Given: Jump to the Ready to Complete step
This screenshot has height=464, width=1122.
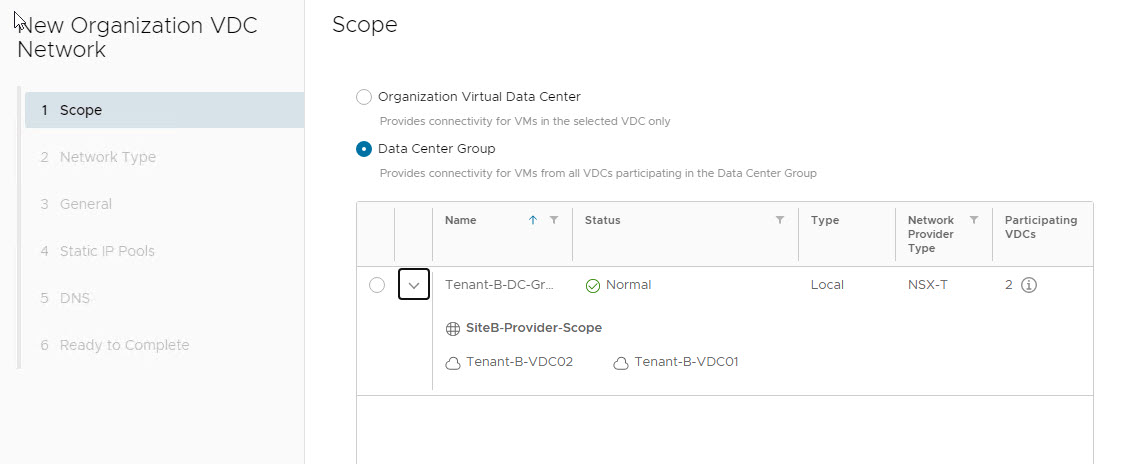Looking at the screenshot, I should tap(124, 345).
